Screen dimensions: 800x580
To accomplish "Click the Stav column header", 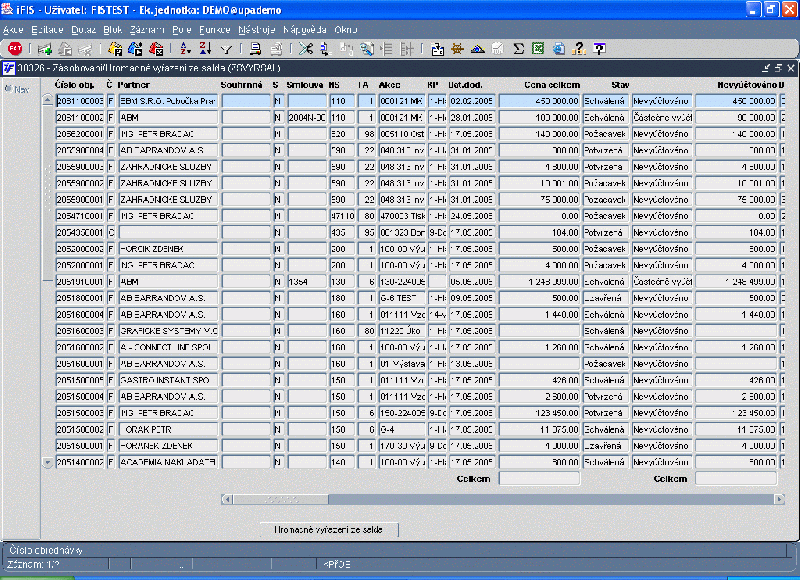I will 620,85.
